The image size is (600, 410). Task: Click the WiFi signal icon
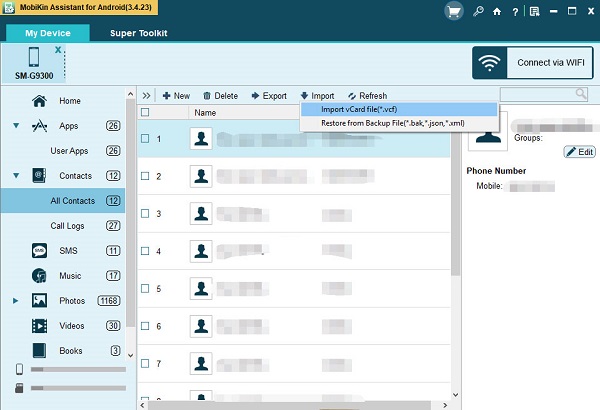489,63
